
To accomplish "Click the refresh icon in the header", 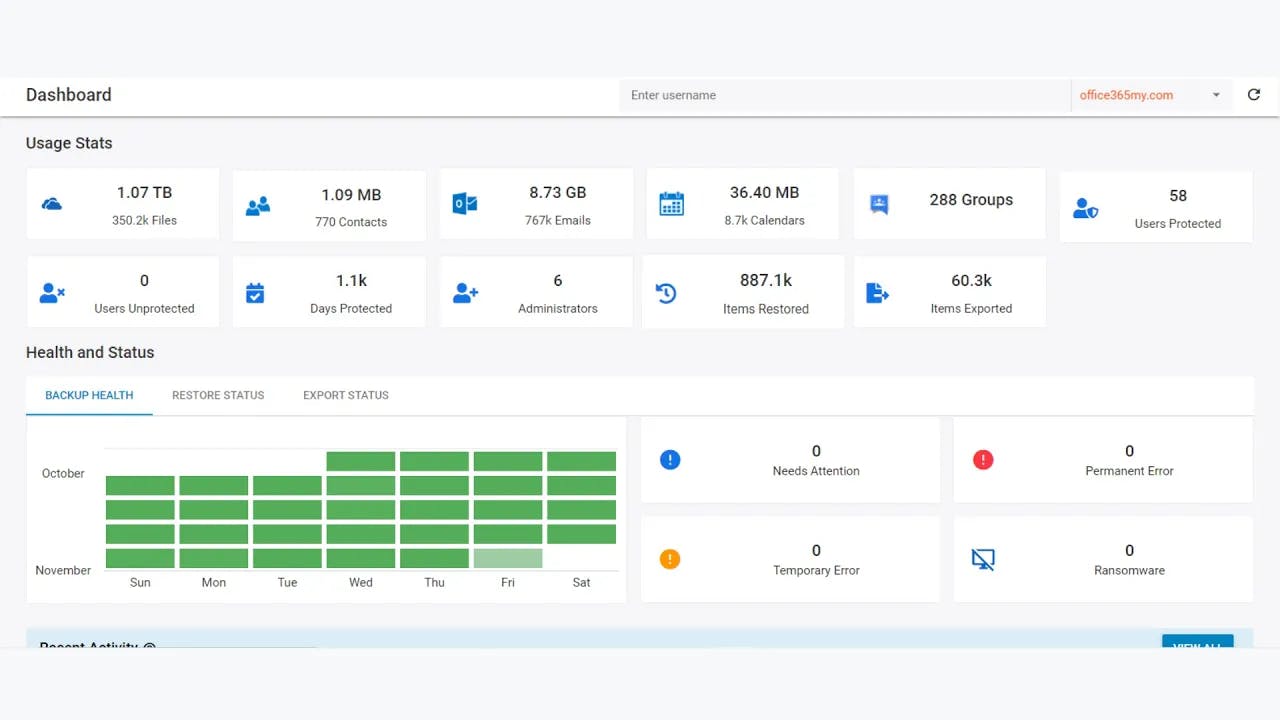I will coord(1253,94).
